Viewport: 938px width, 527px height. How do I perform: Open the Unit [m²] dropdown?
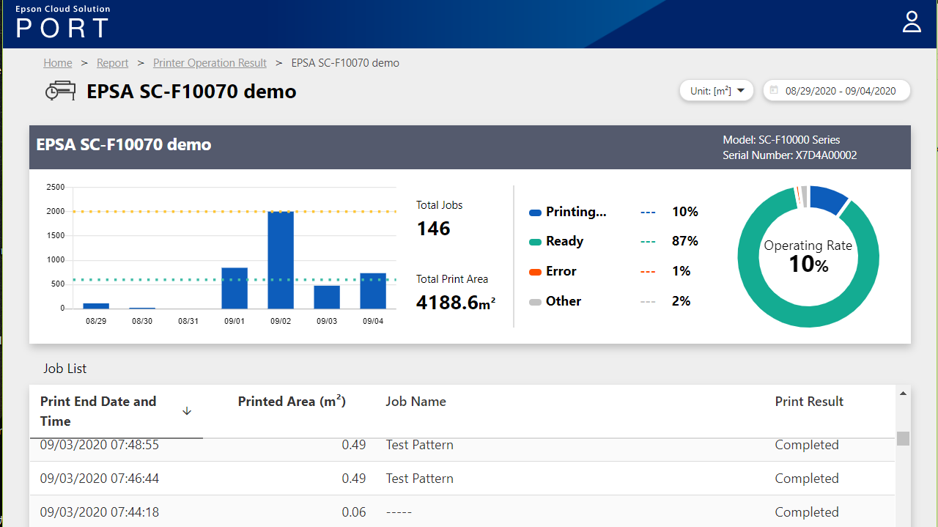pyautogui.click(x=716, y=91)
